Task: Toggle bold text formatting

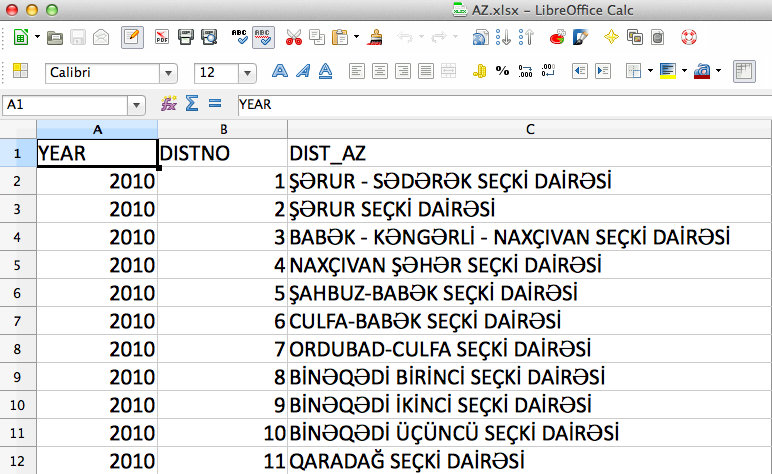Action: tap(281, 71)
